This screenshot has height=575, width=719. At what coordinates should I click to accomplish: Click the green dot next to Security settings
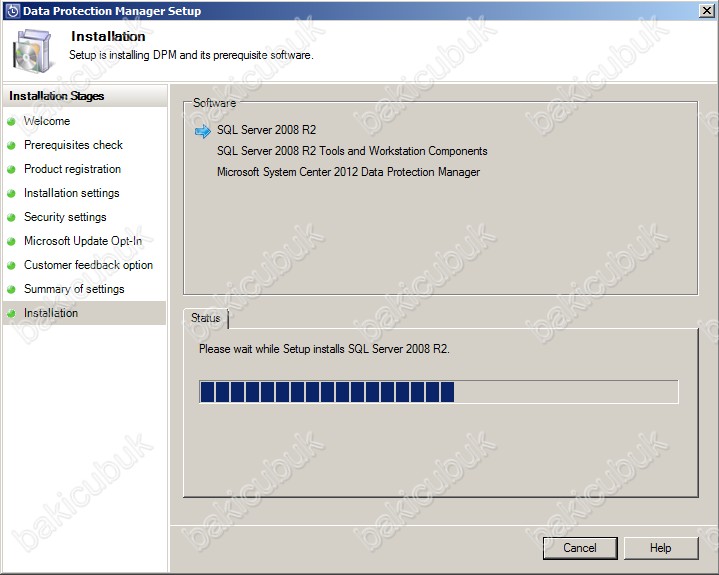[11, 217]
